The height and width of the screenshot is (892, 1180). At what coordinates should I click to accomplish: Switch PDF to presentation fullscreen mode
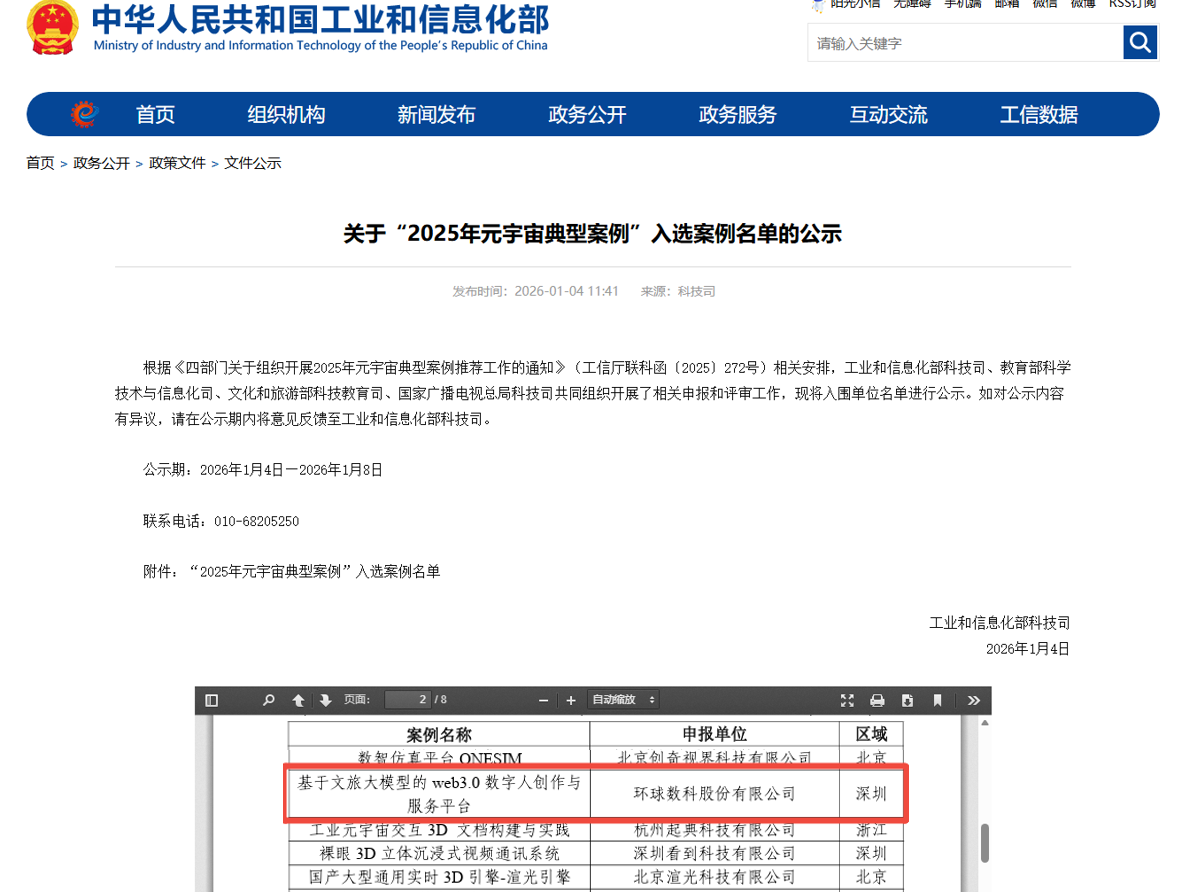point(847,700)
